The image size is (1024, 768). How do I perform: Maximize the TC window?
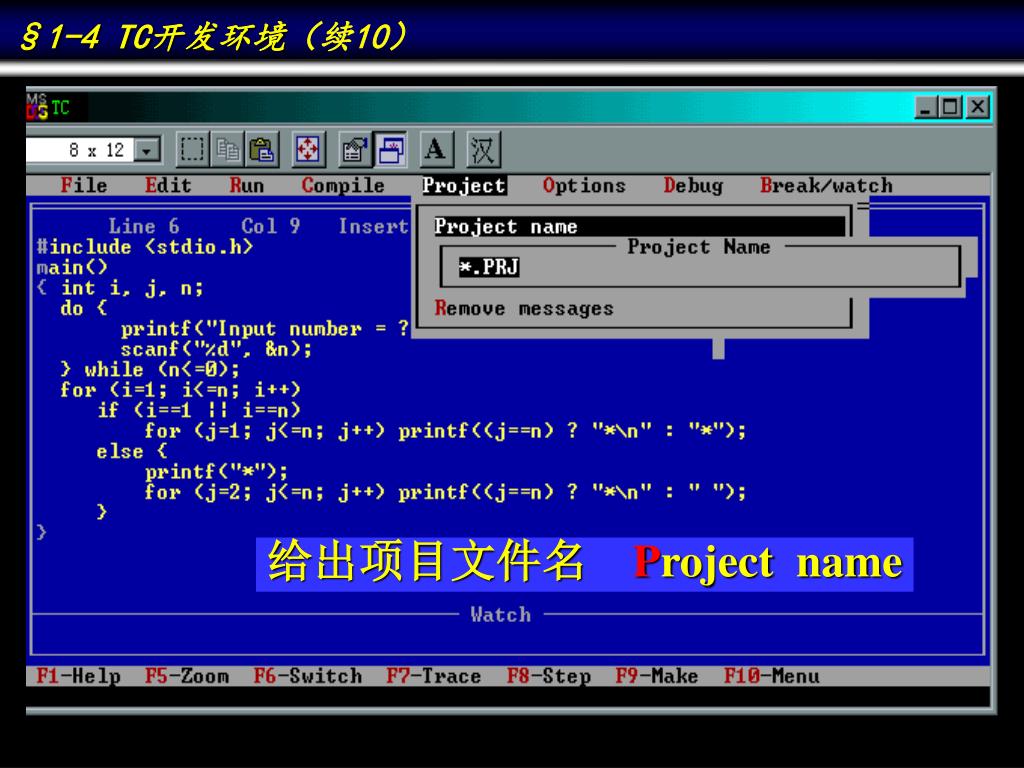951,106
